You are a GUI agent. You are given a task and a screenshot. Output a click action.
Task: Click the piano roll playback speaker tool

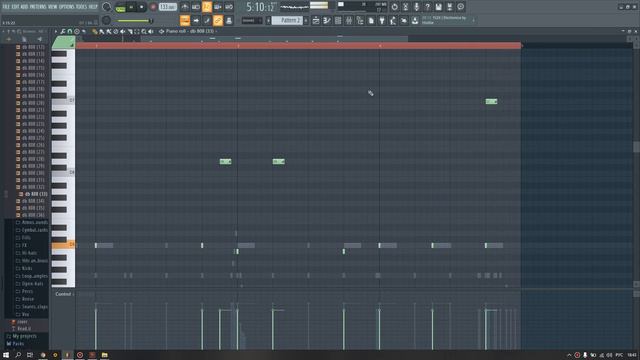pos(151,31)
